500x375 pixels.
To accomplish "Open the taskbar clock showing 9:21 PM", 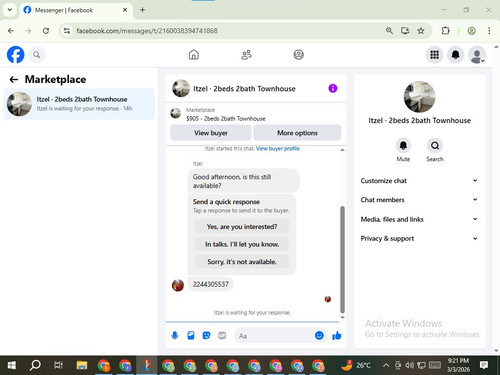I will click(458, 365).
